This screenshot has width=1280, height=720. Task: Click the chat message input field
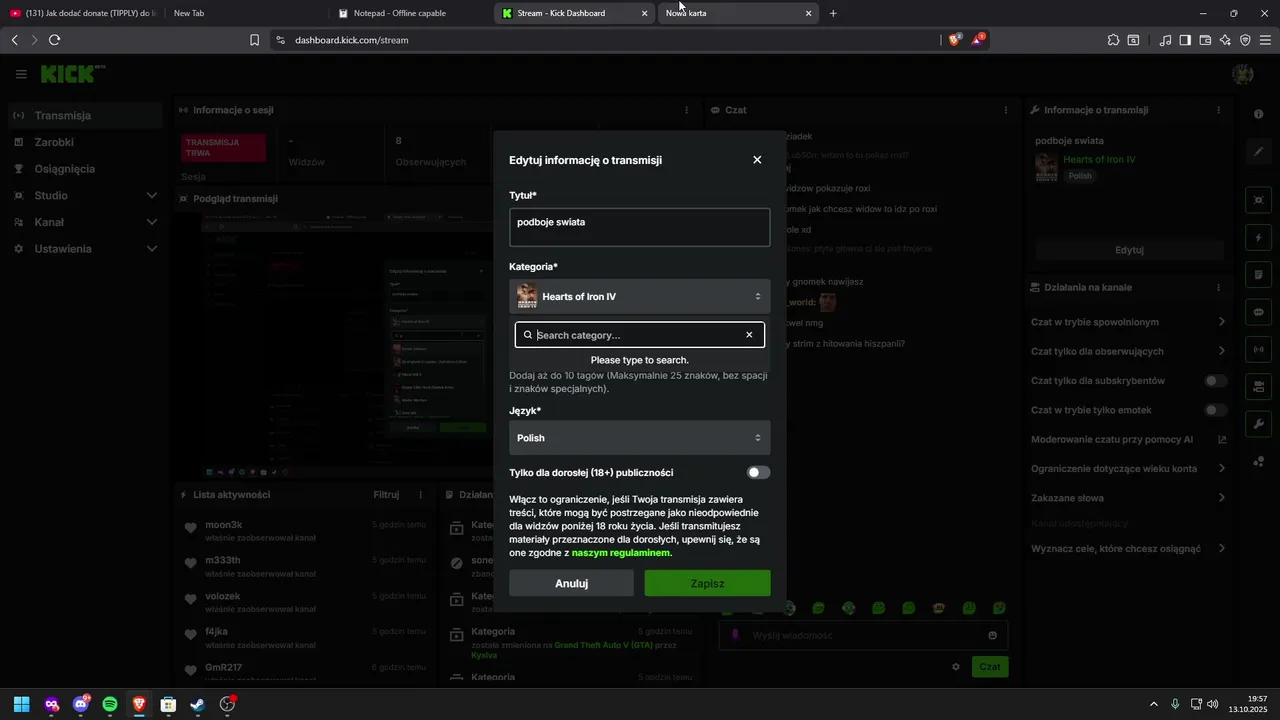pos(863,635)
